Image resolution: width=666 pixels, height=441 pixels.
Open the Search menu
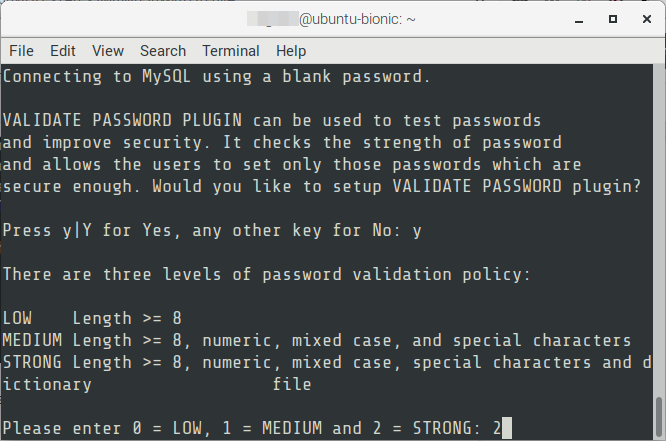[x=163, y=51]
